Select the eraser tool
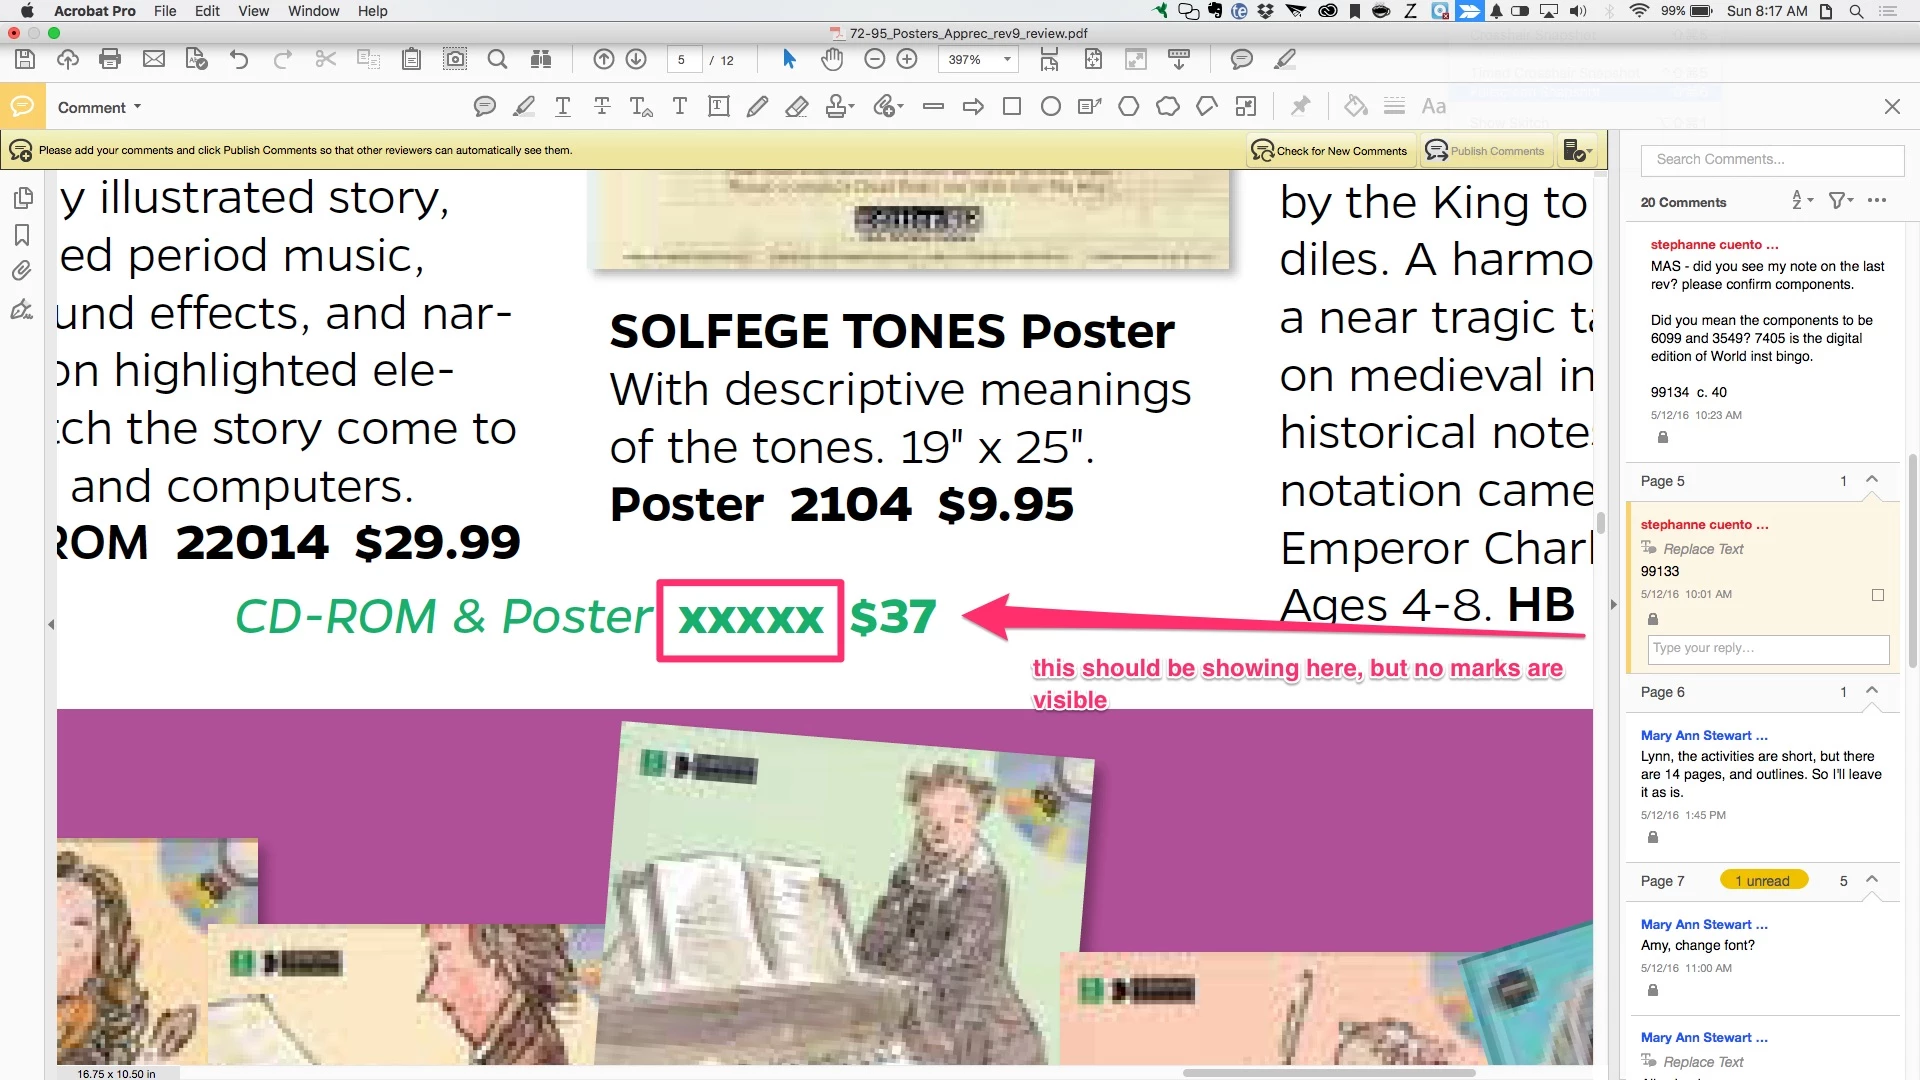1920x1080 pixels. pyautogui.click(x=797, y=107)
